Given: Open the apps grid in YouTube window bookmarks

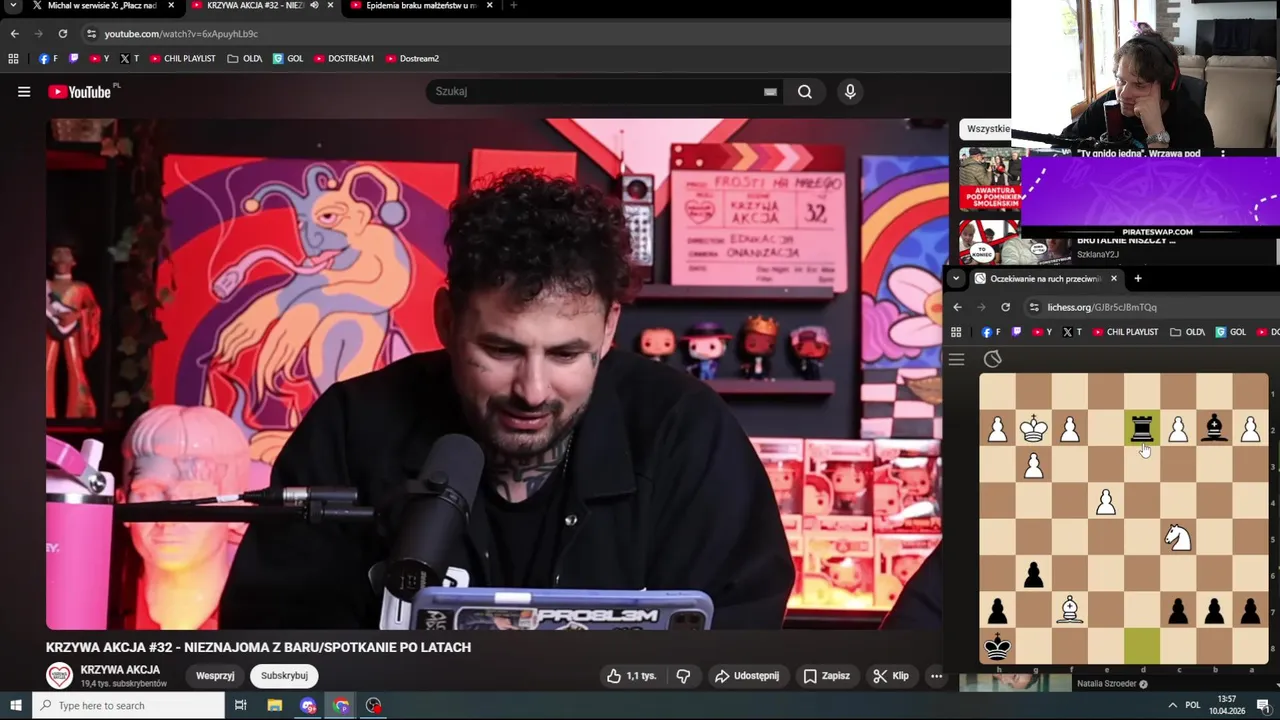Looking at the screenshot, I should point(13,59).
